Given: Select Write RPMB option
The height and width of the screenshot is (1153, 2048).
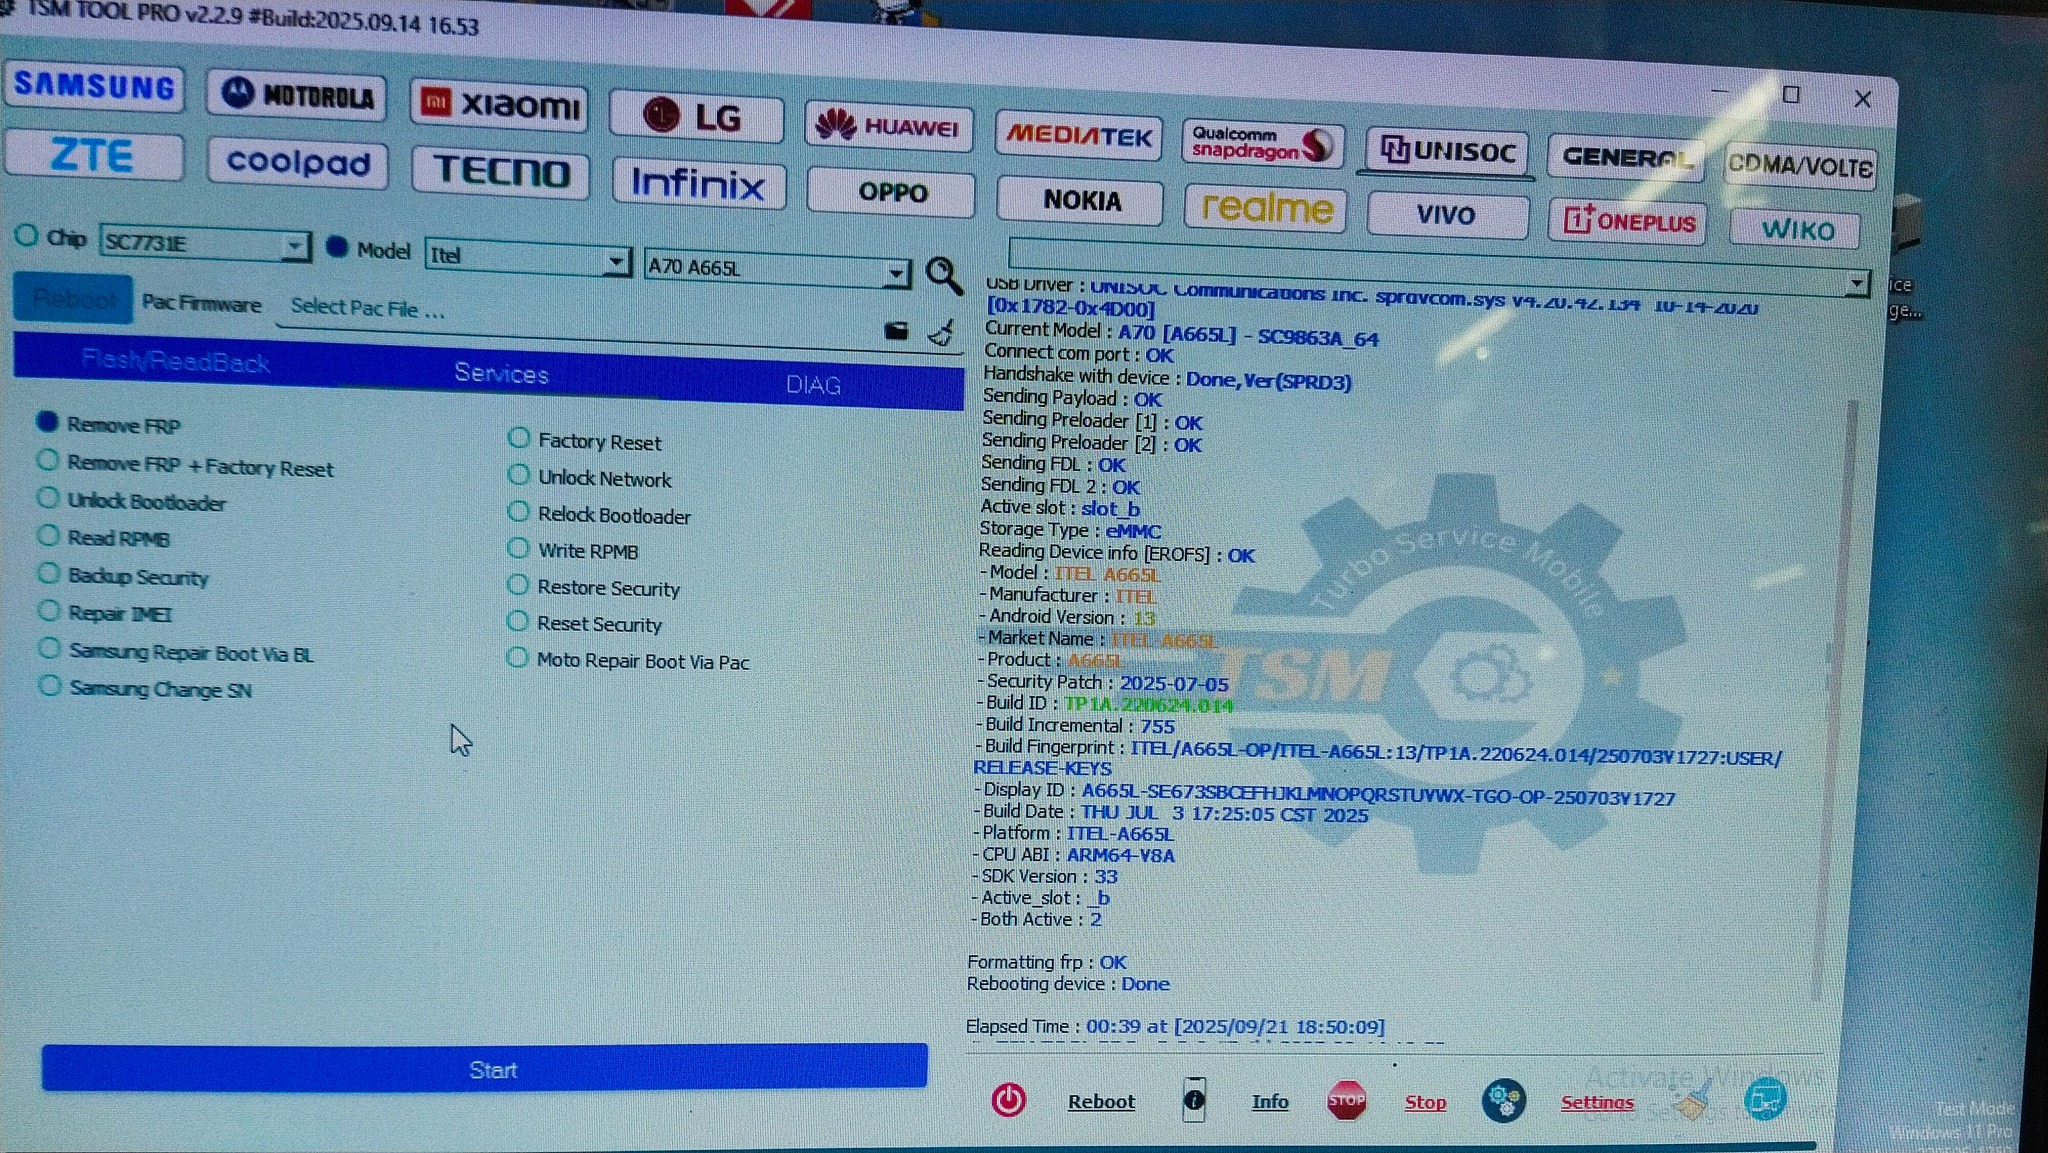Looking at the screenshot, I should pyautogui.click(x=518, y=548).
